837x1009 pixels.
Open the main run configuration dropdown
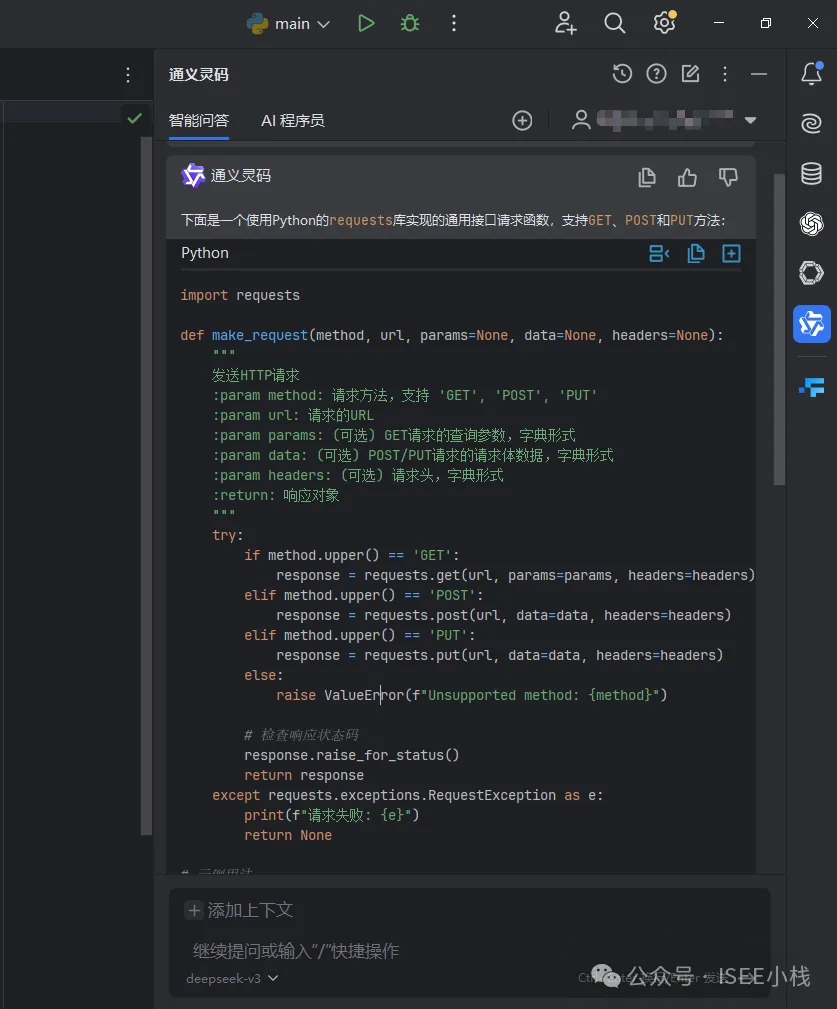click(x=289, y=24)
